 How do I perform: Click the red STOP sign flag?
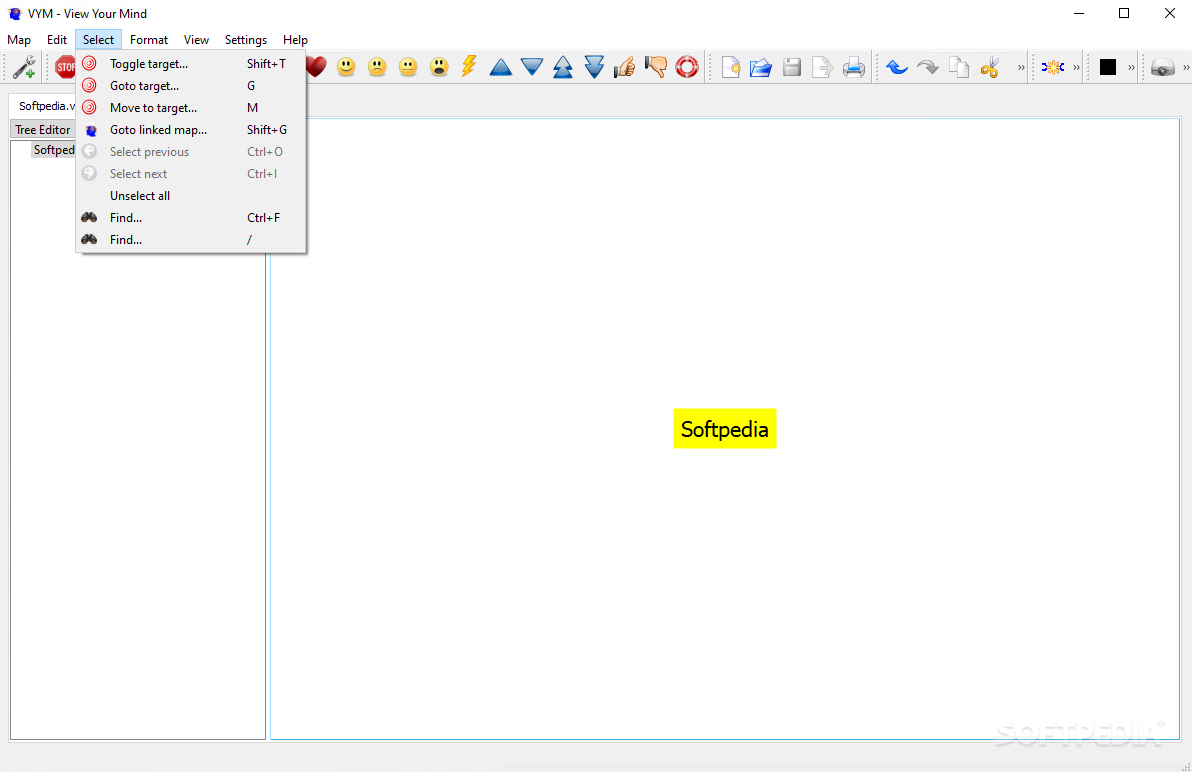[x=65, y=67]
